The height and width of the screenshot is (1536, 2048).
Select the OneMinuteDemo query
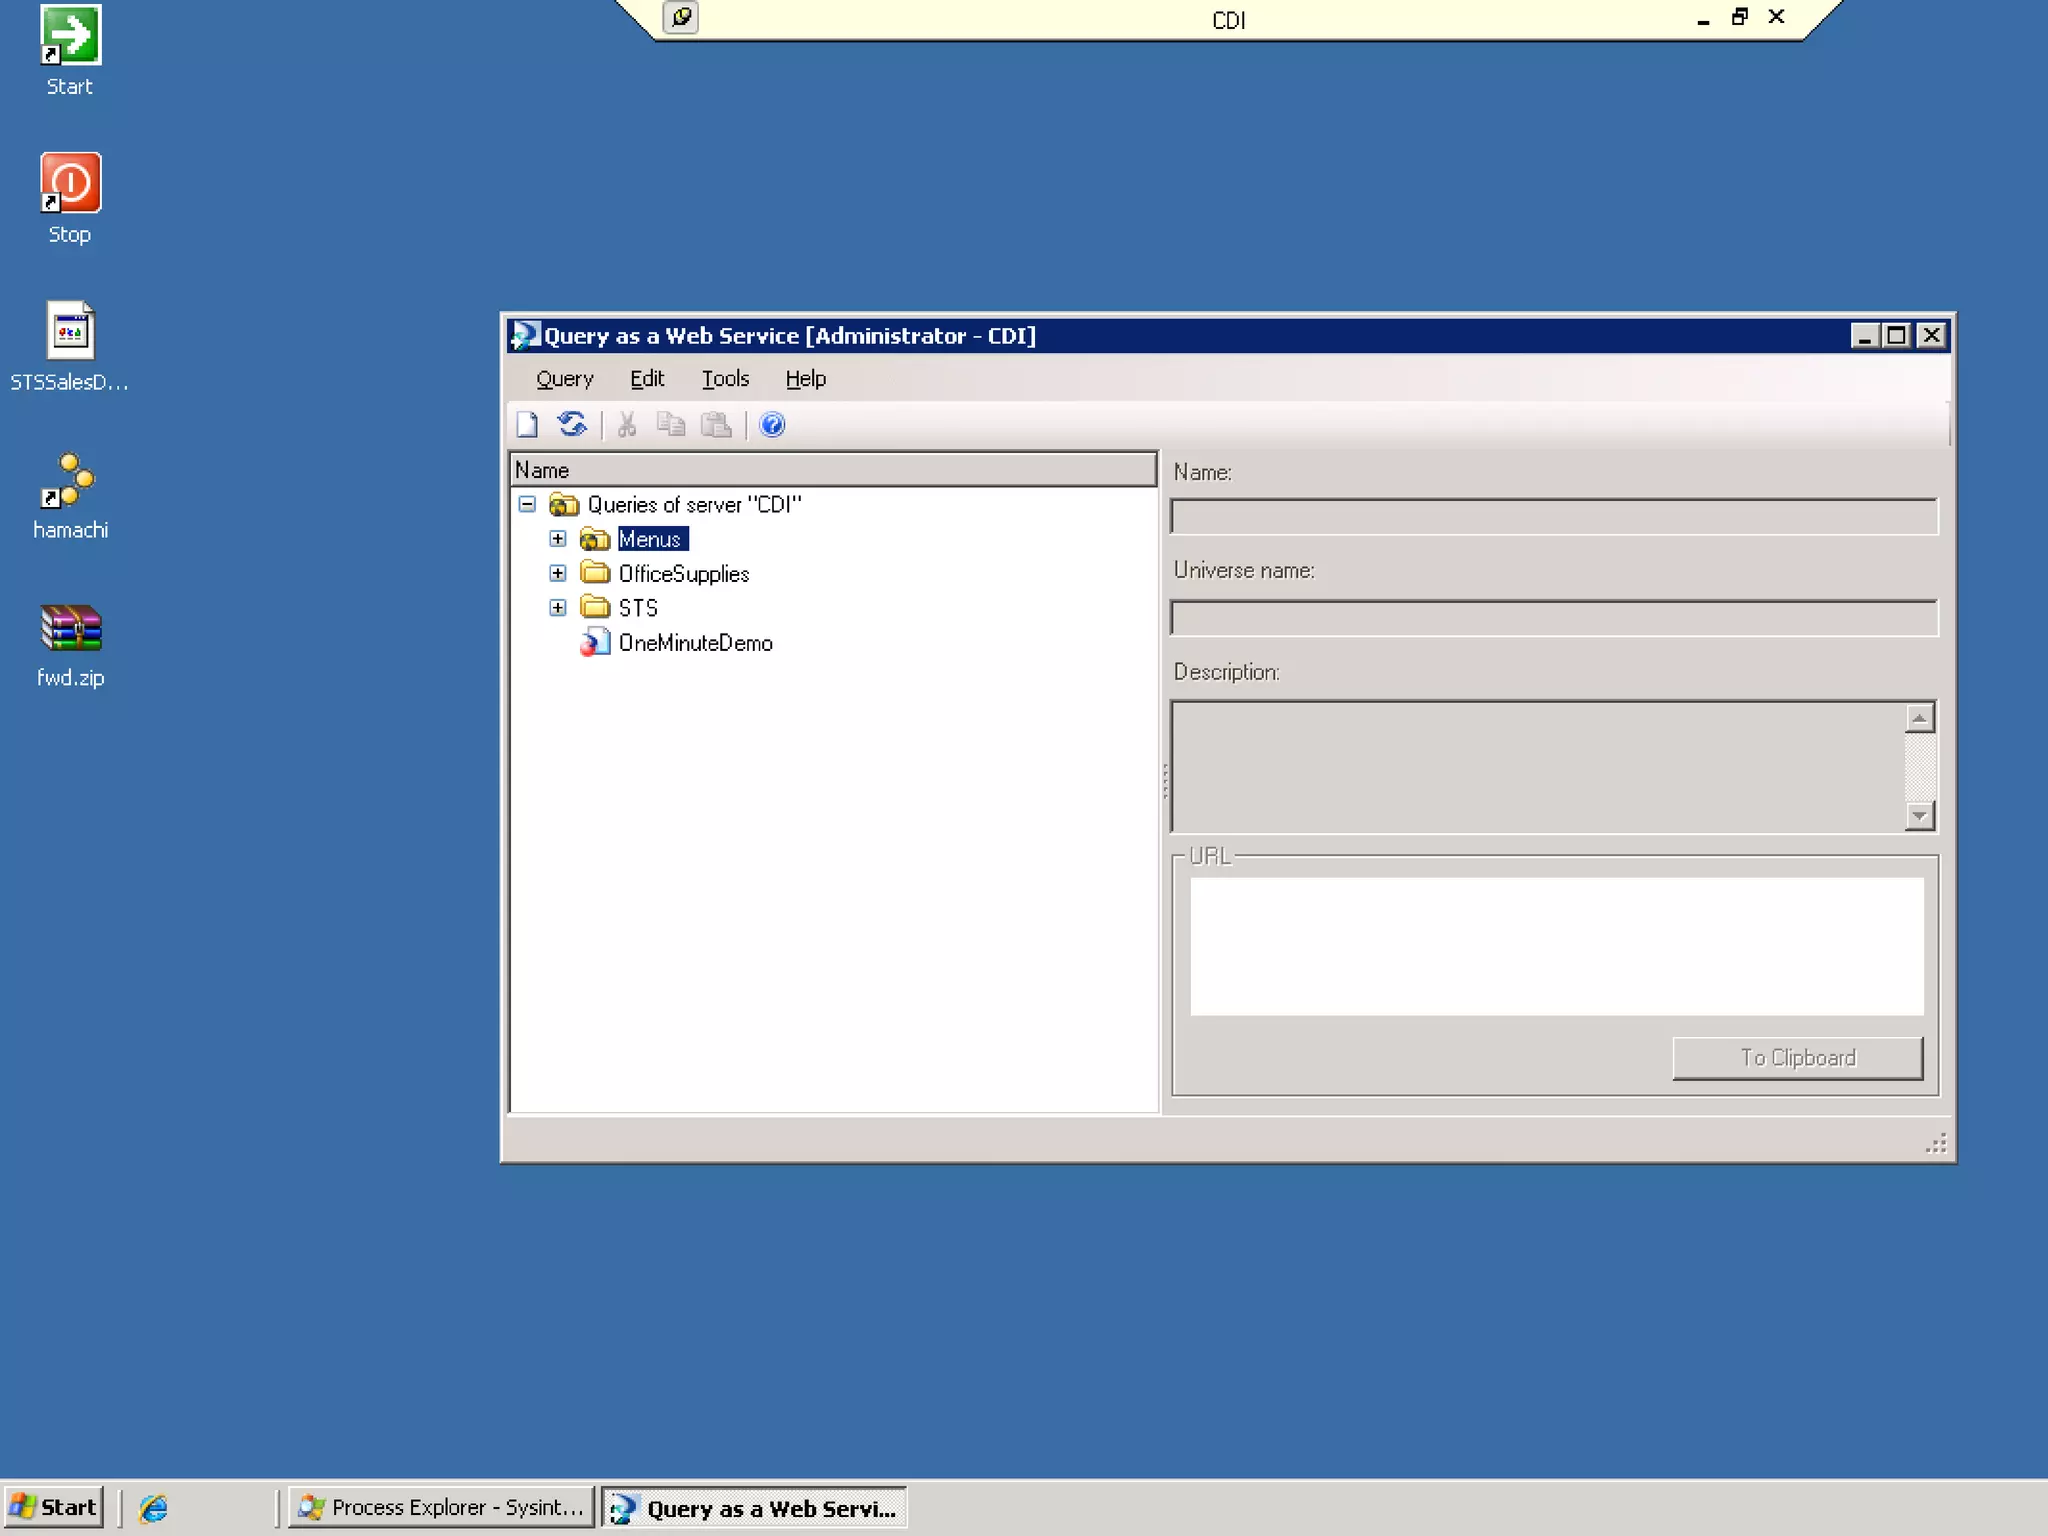click(696, 643)
